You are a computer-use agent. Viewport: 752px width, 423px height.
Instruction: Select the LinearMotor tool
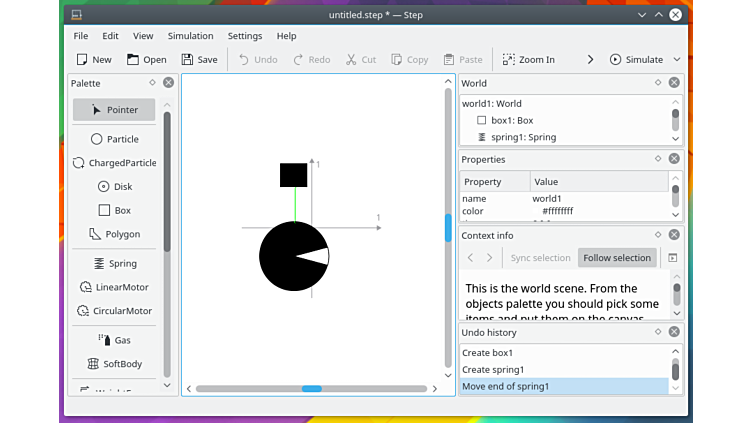114,287
